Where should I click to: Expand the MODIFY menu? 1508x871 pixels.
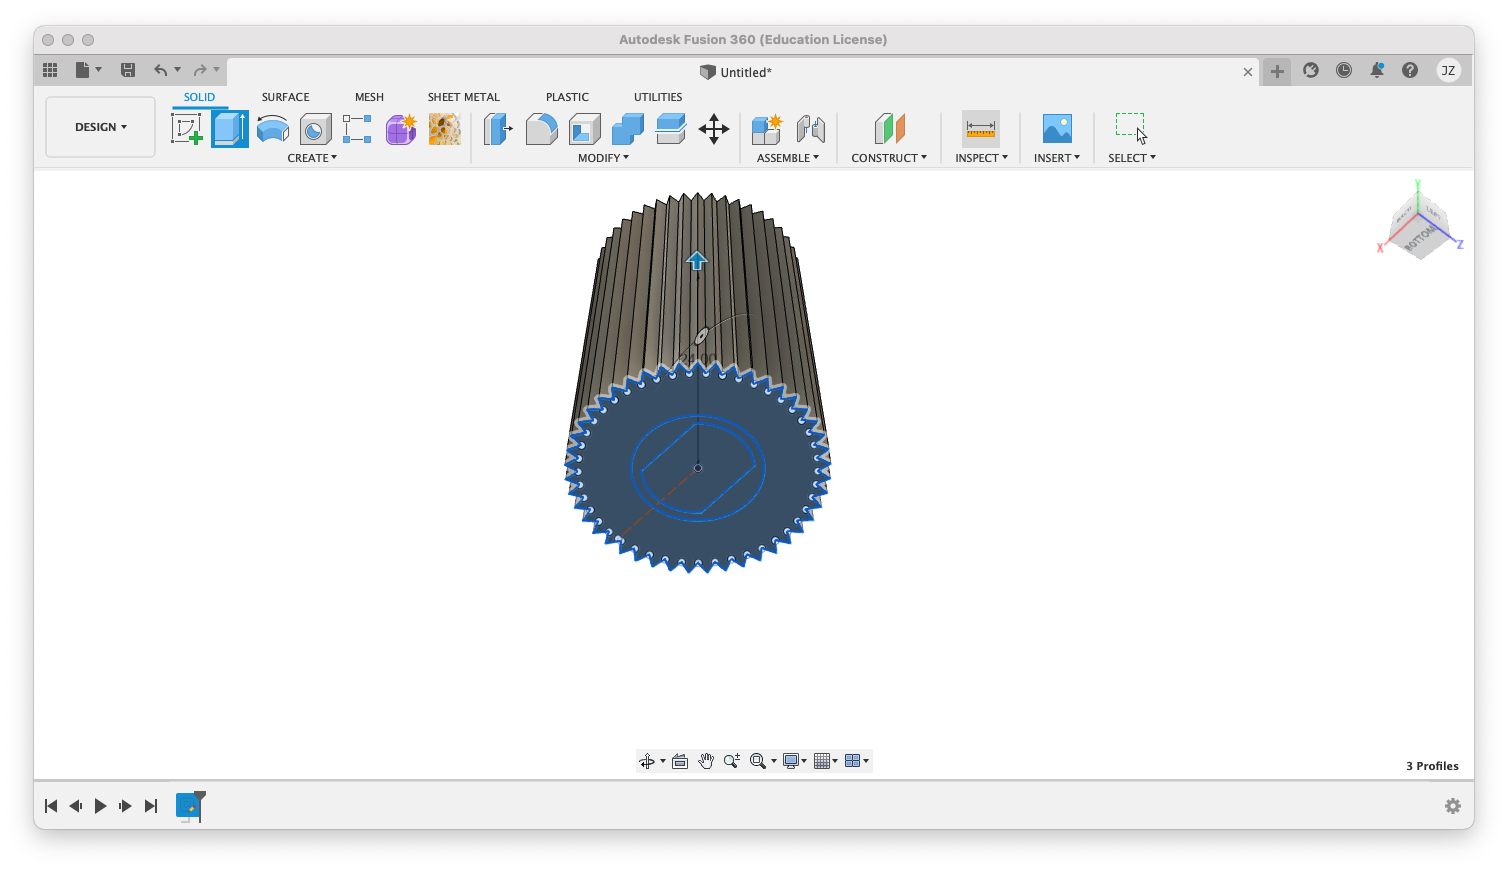point(604,158)
